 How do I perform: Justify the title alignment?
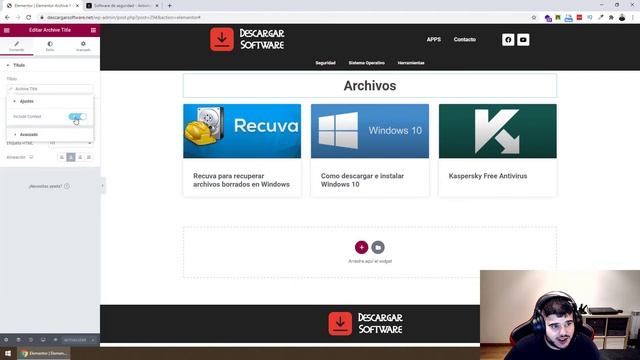point(89,157)
